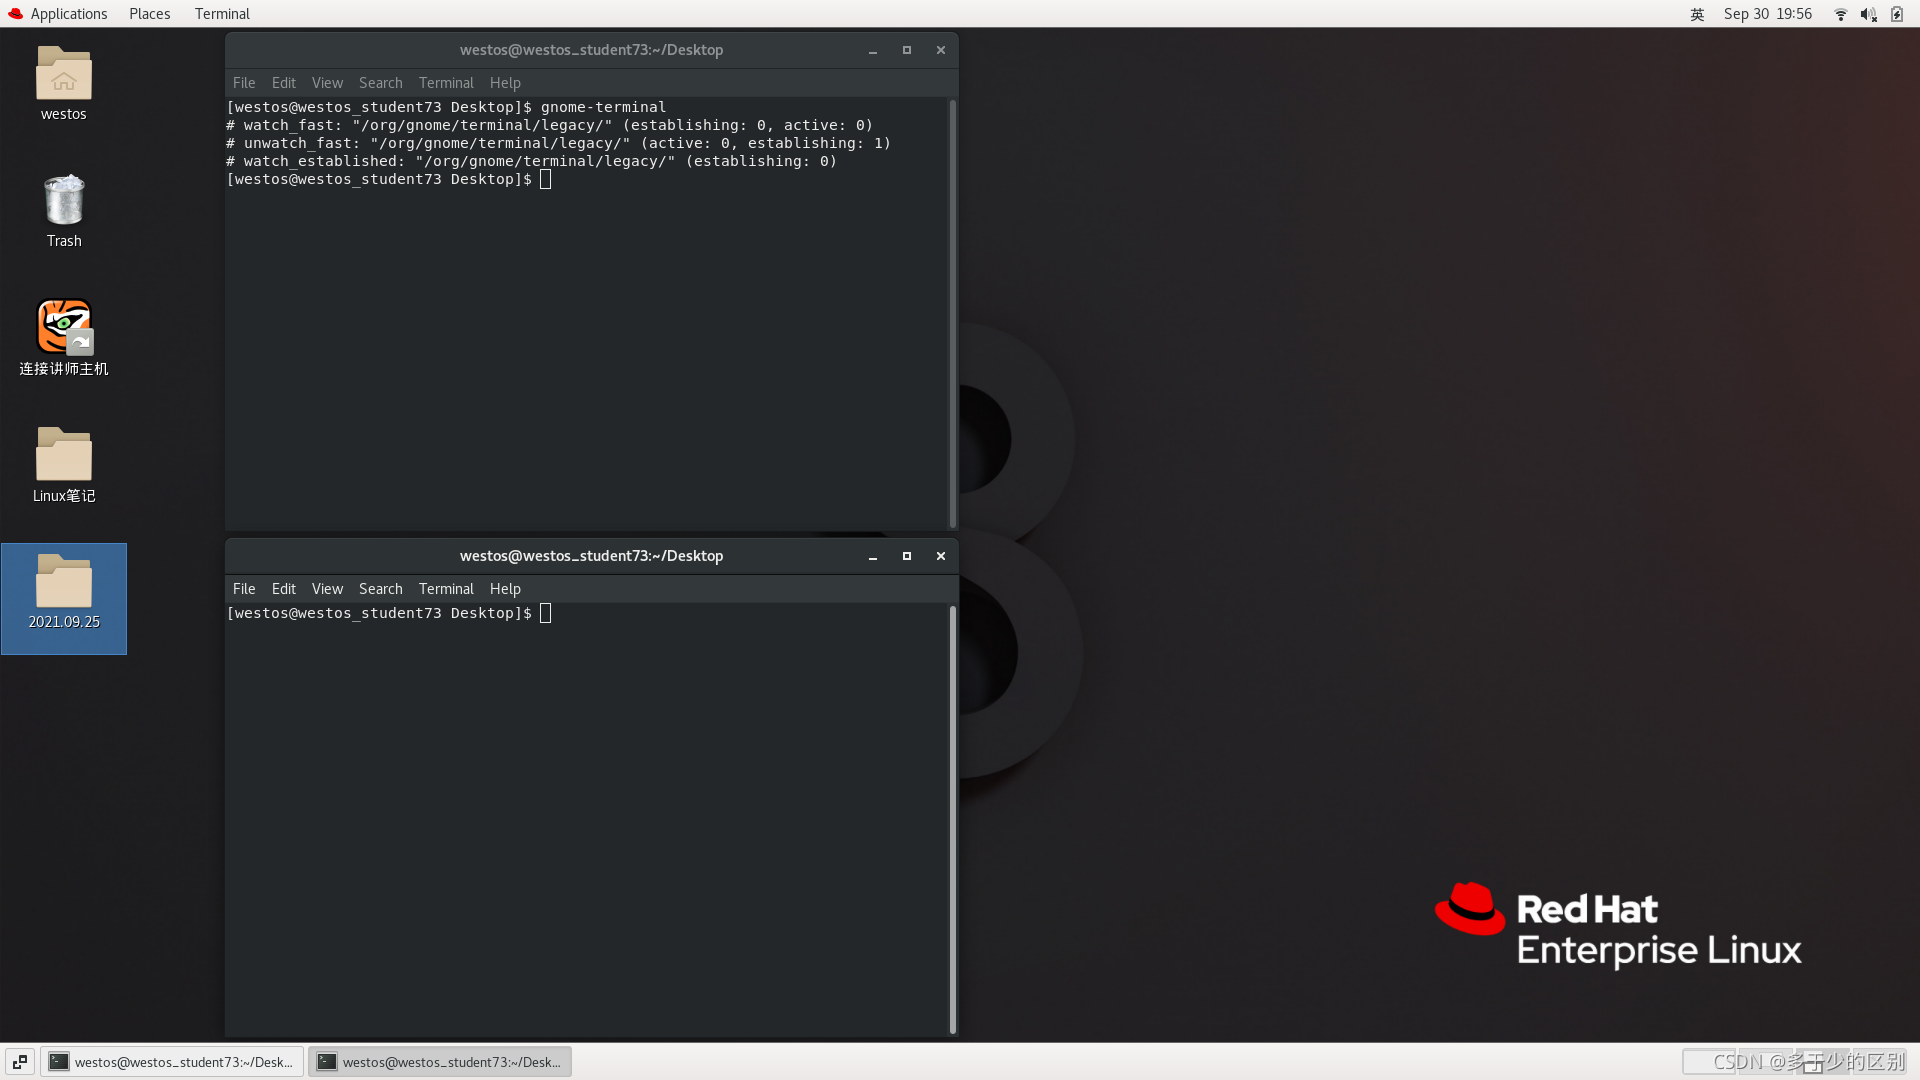The width and height of the screenshot is (1920, 1080).
Task: Open Terminal menu in top panel
Action: (222, 14)
